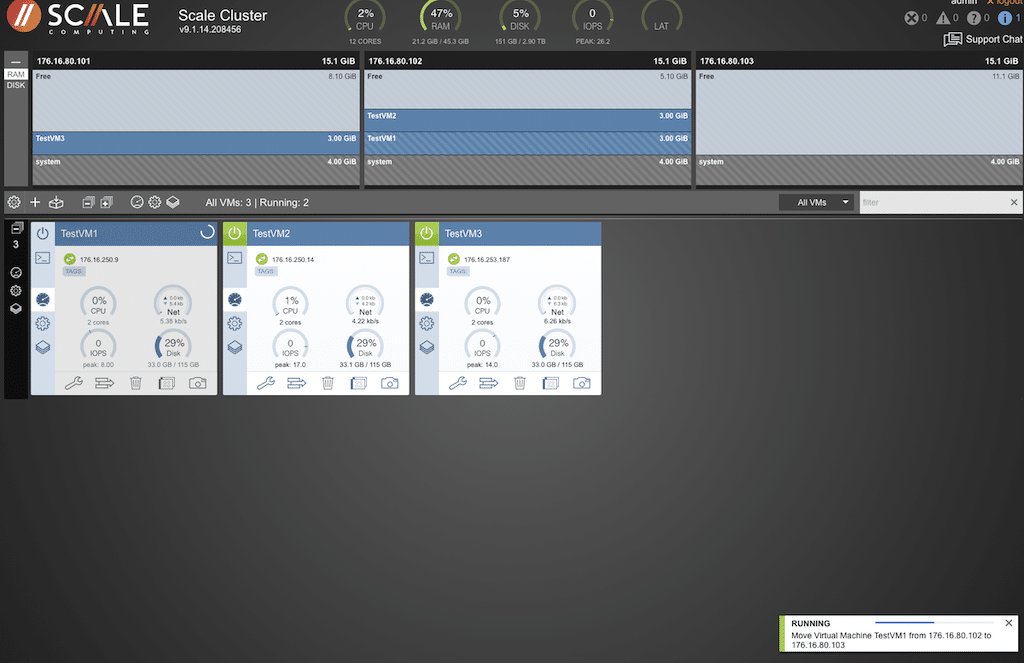Click the plus icon to create a VM

35,202
